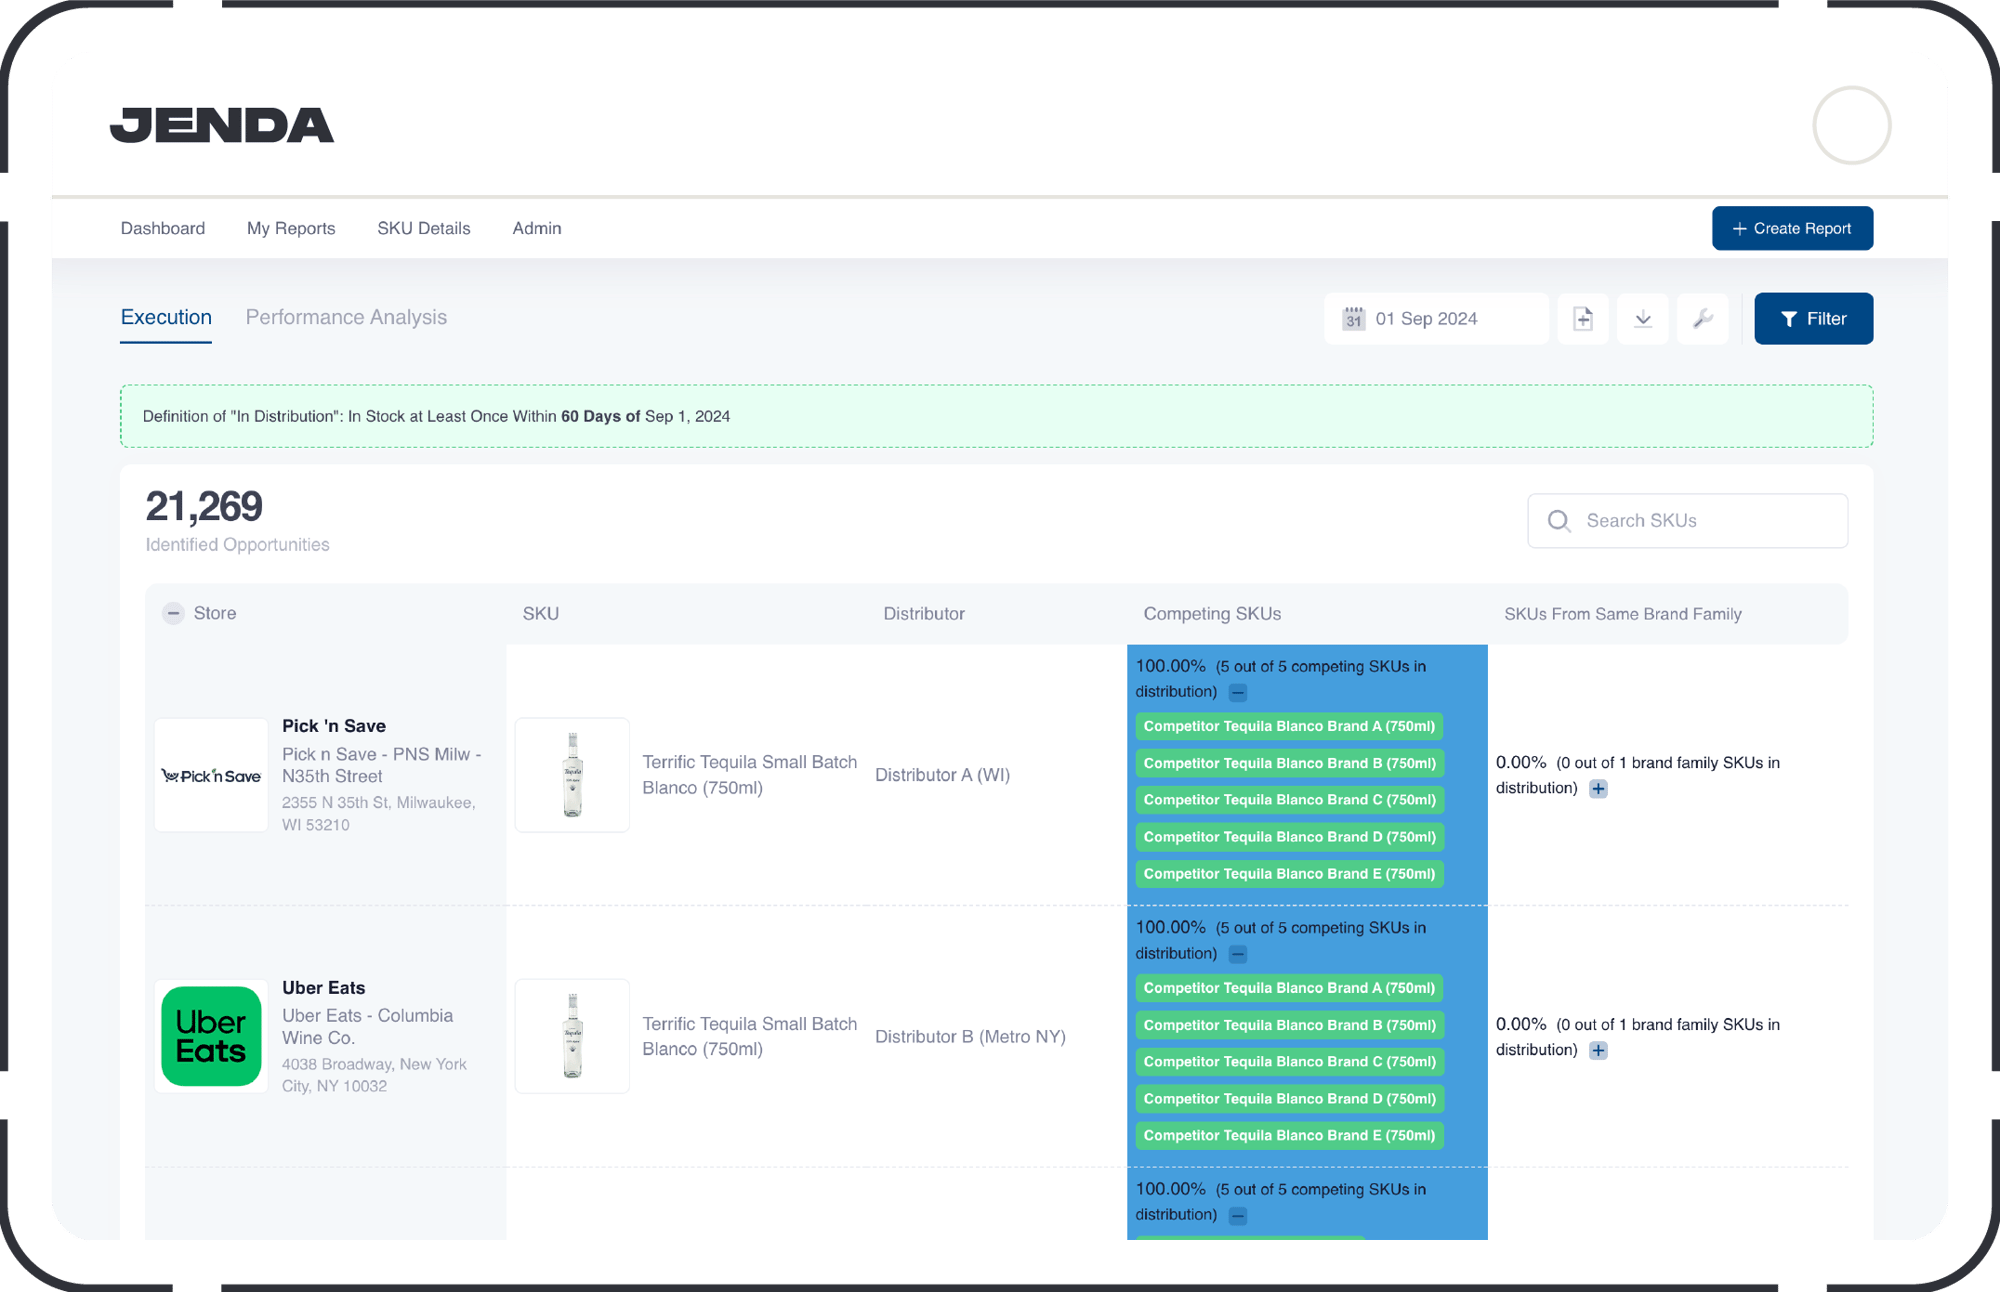Open SKU Details menu item
2000x1292 pixels.
pyautogui.click(x=424, y=228)
